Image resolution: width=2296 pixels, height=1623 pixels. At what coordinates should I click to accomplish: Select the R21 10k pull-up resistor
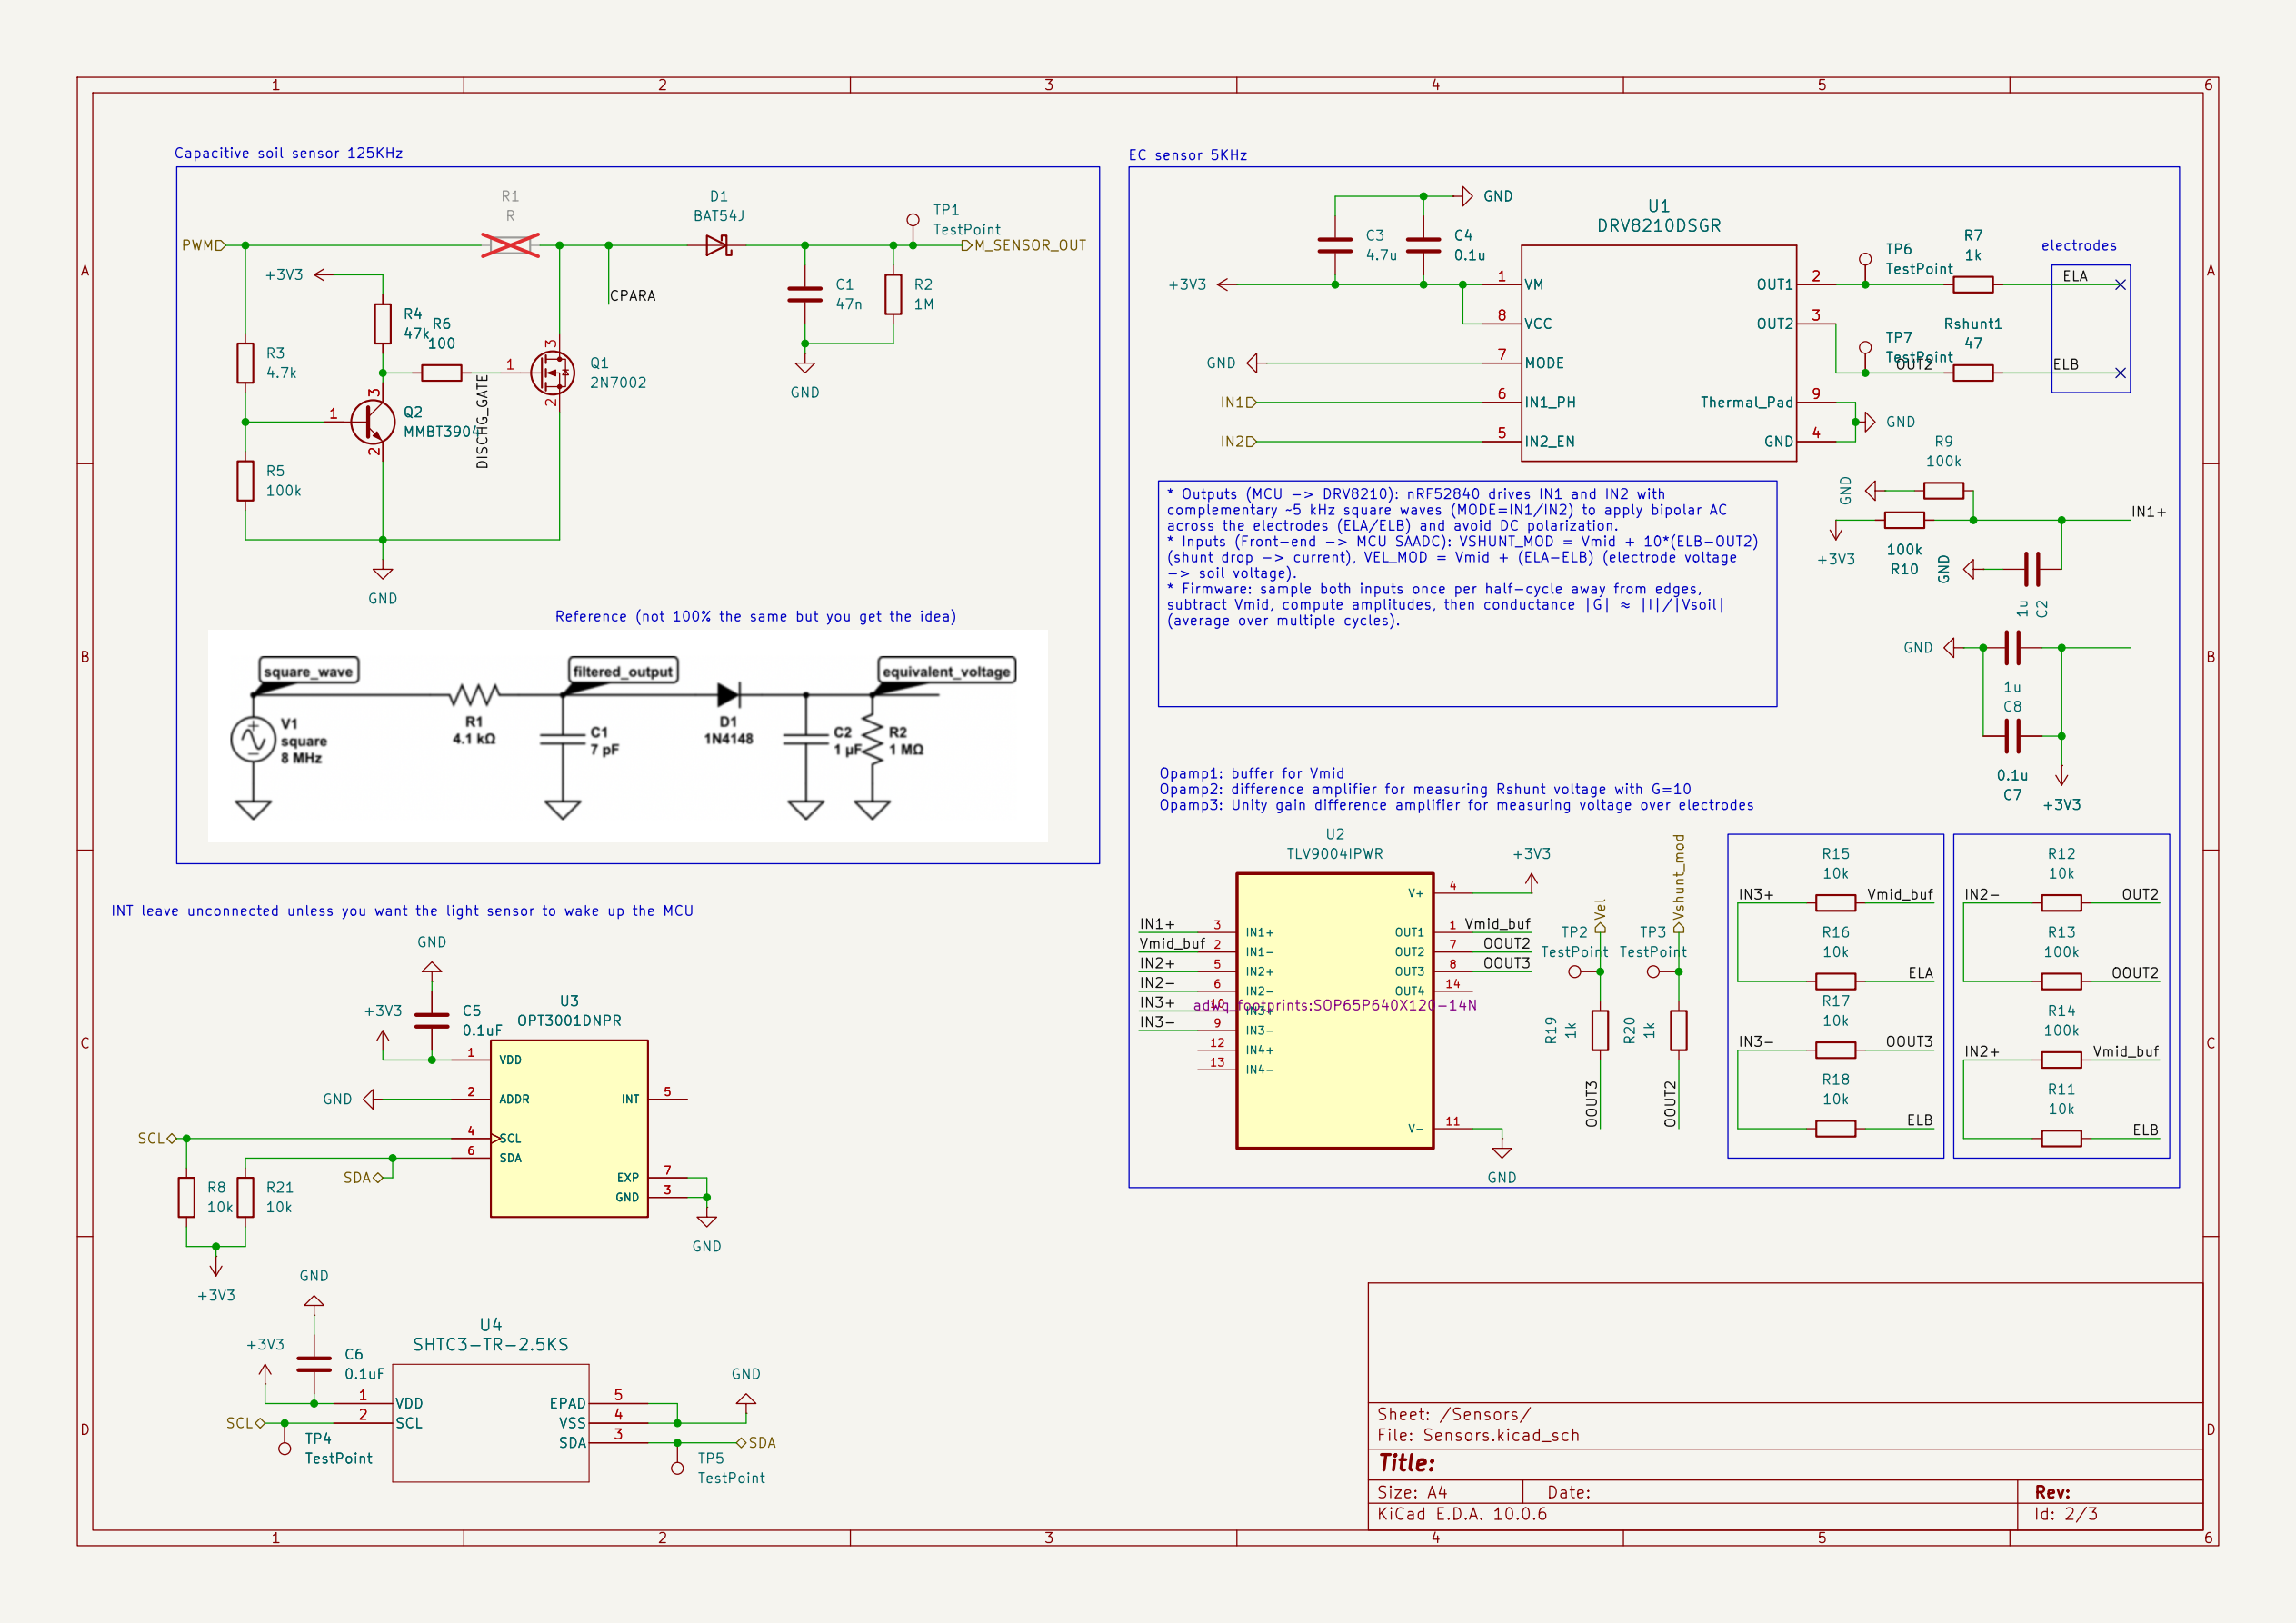(245, 1197)
